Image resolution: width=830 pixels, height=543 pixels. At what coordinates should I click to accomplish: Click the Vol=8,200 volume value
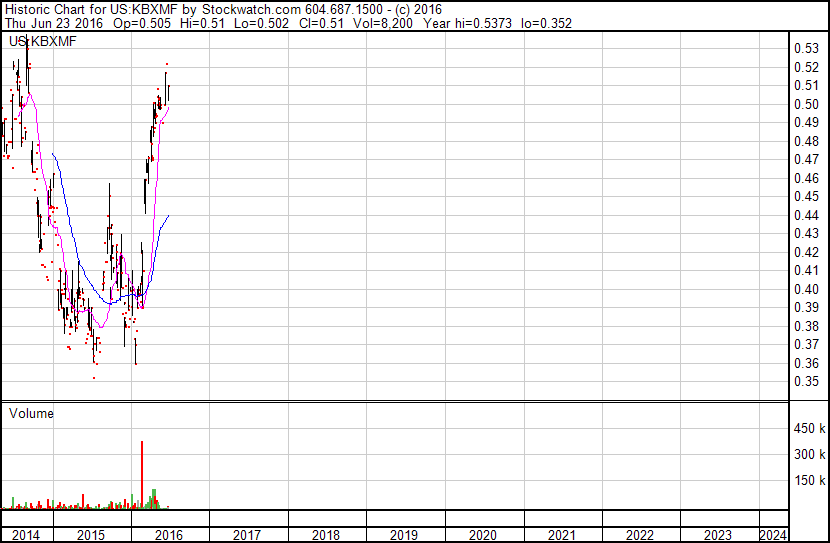382,23
